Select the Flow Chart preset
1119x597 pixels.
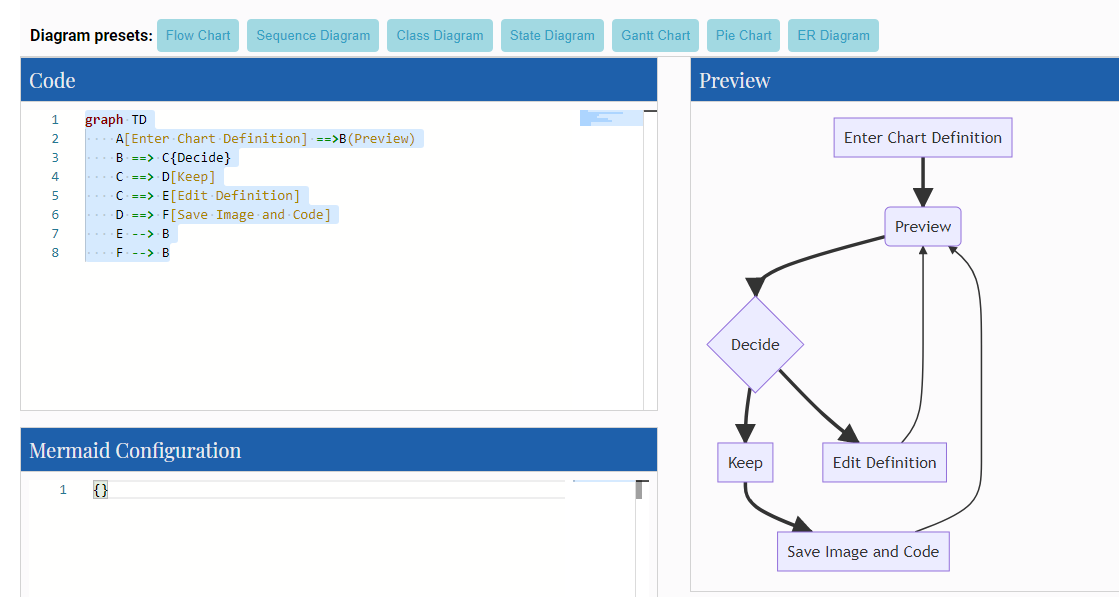point(198,36)
